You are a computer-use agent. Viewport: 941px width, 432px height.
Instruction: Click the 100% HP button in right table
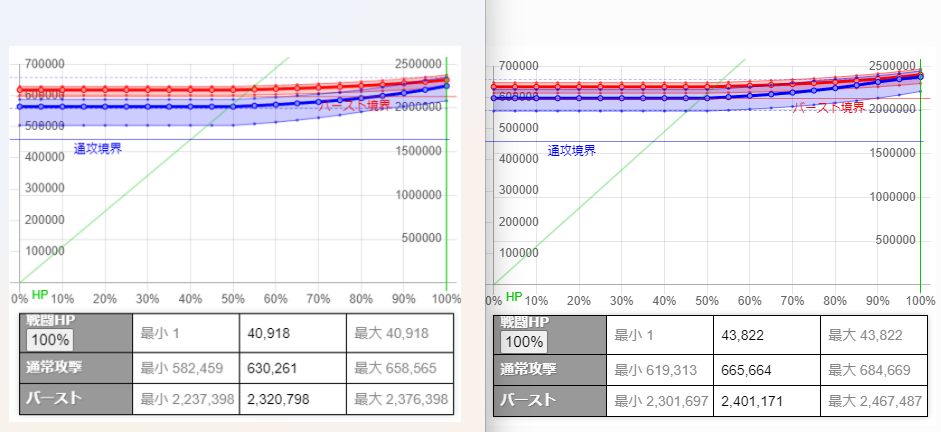click(523, 341)
